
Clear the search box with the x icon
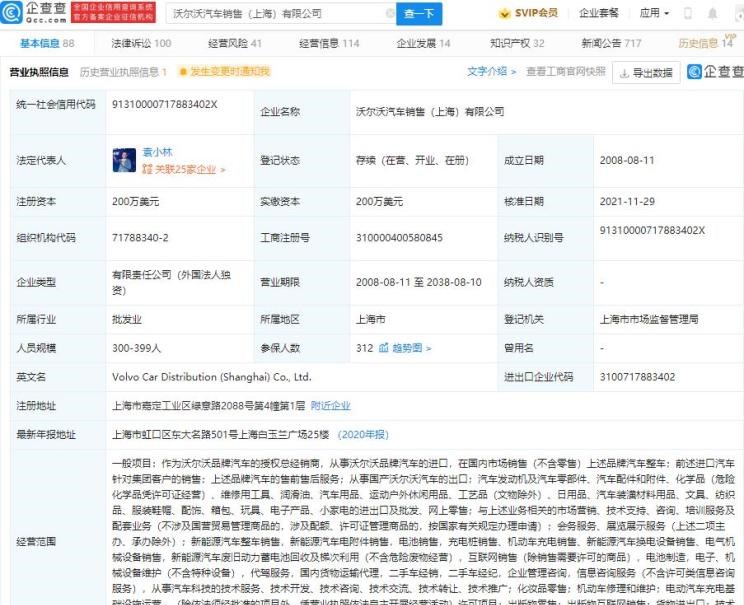(x=390, y=13)
